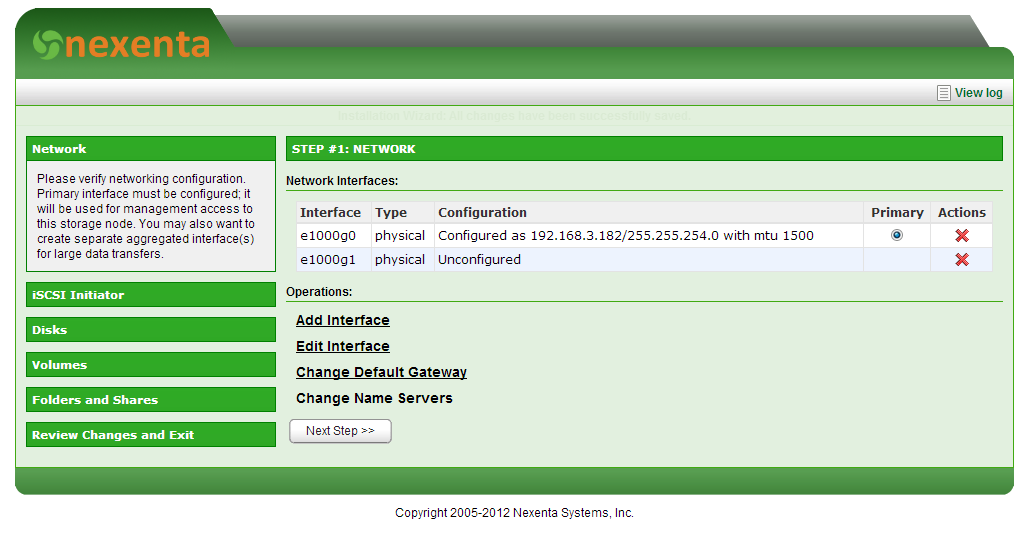Viewport: 1029px width, 536px height.
Task: Select the e1000g1 interface name cell
Action: [333, 260]
